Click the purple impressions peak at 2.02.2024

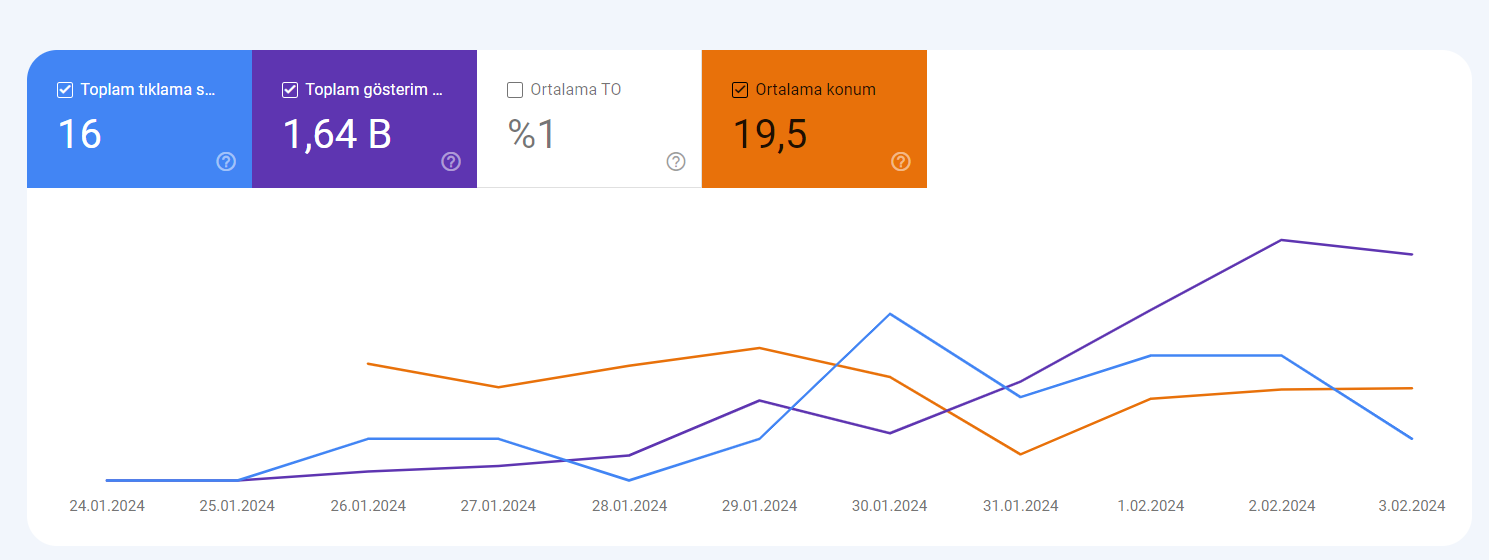1282,240
